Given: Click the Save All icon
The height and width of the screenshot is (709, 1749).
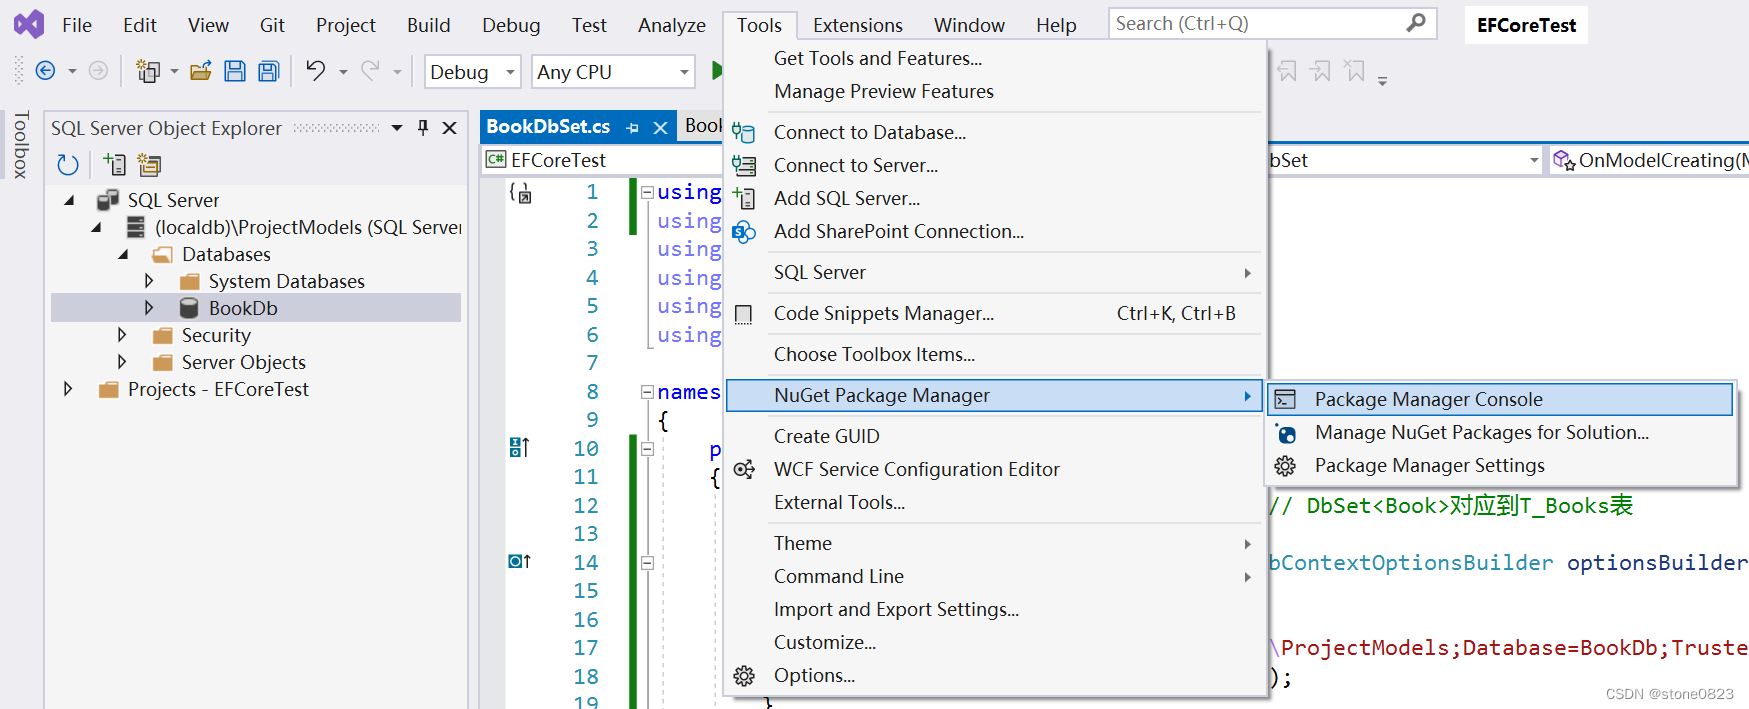Looking at the screenshot, I should (269, 71).
